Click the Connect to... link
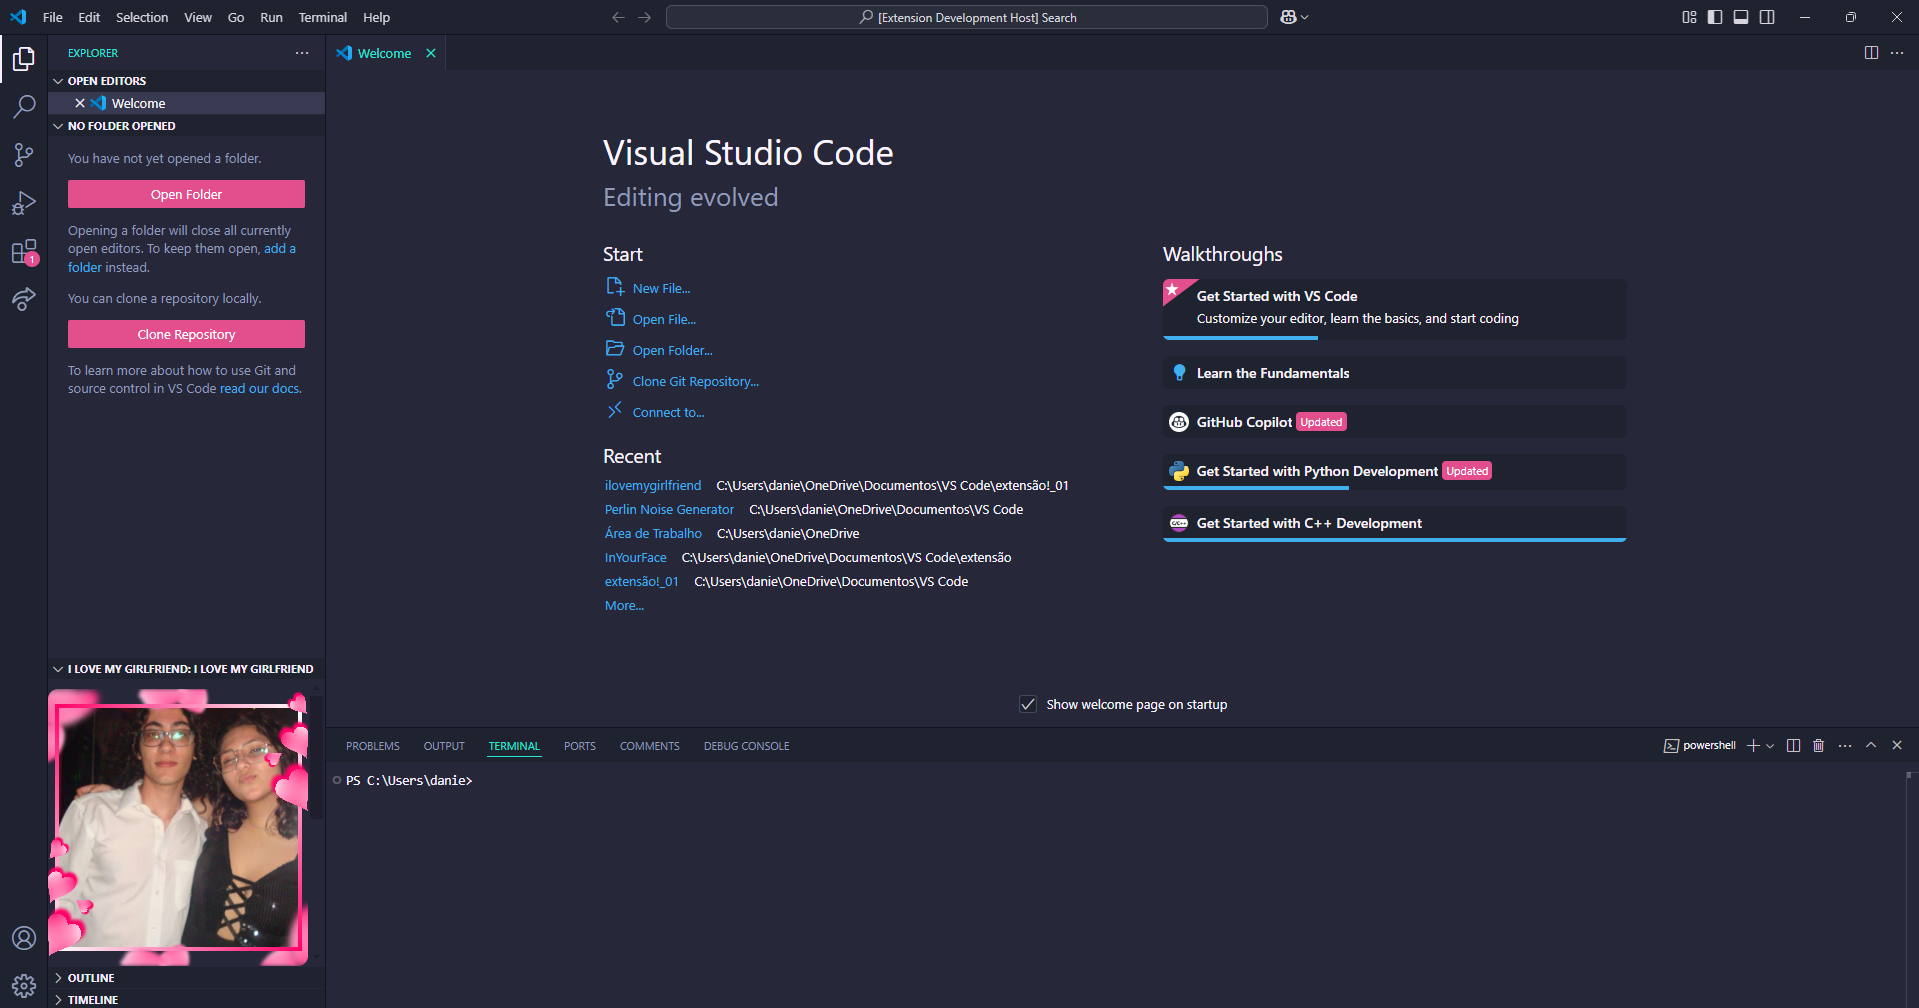1919x1008 pixels. (668, 412)
